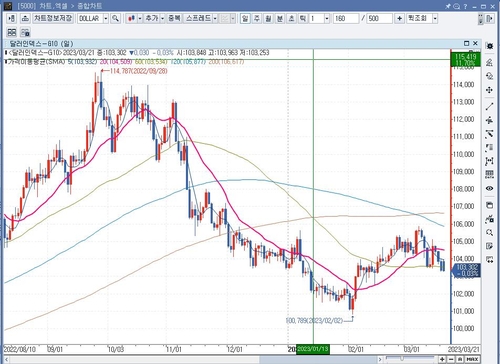The width and height of the screenshot is (500, 364).
Task: Click the chart lock icon in second toolbar row
Action: (25, 32)
